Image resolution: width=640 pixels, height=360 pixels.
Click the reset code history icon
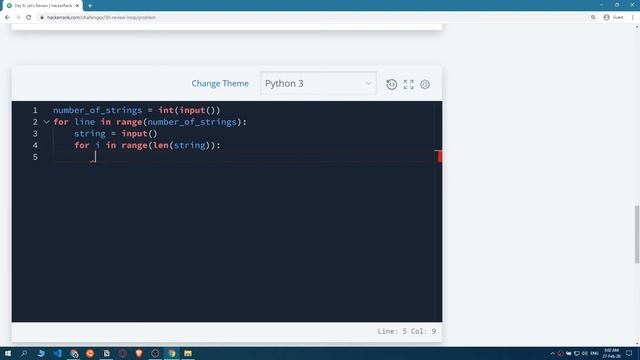tap(391, 84)
